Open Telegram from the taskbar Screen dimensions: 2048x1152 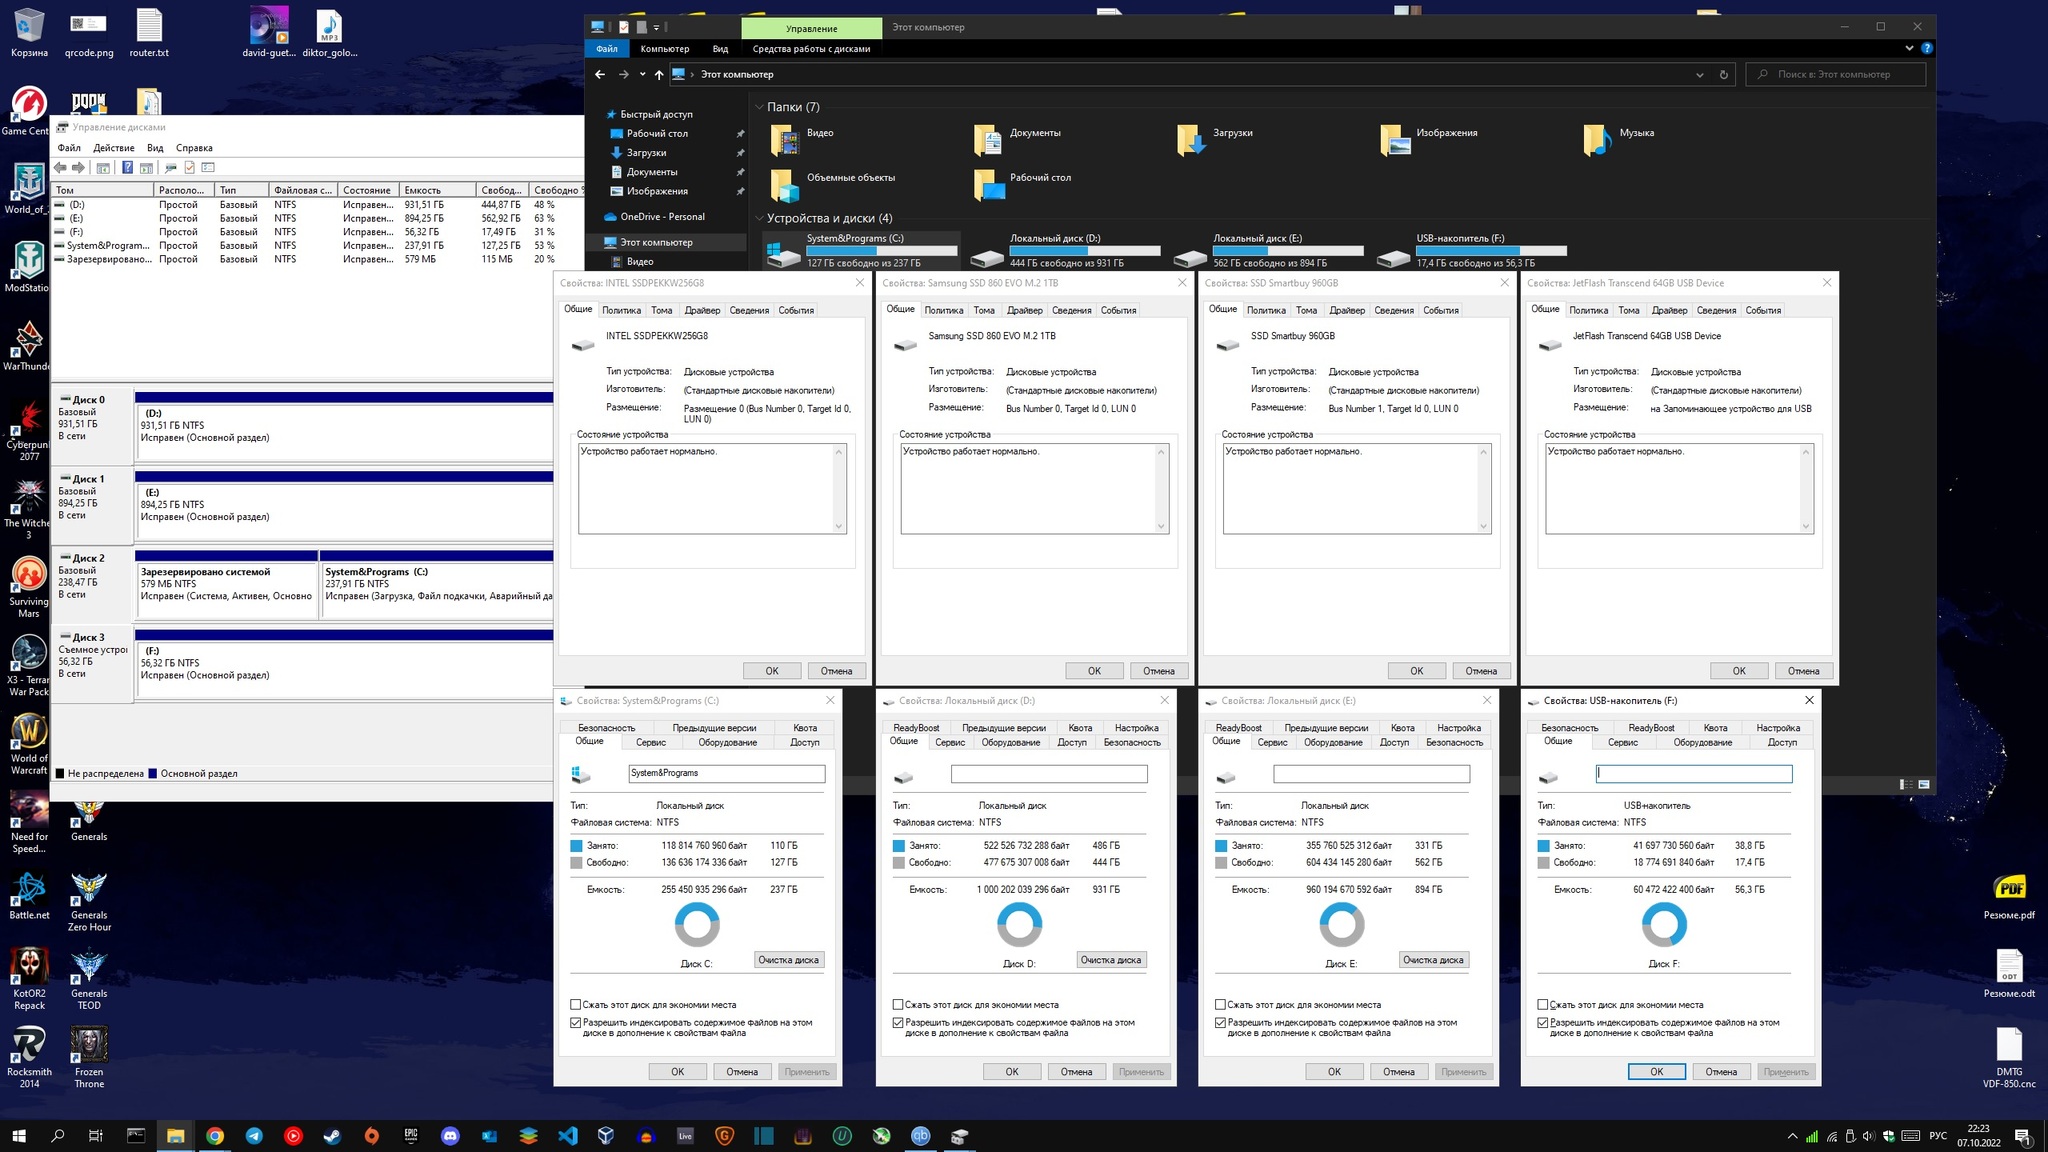[254, 1136]
